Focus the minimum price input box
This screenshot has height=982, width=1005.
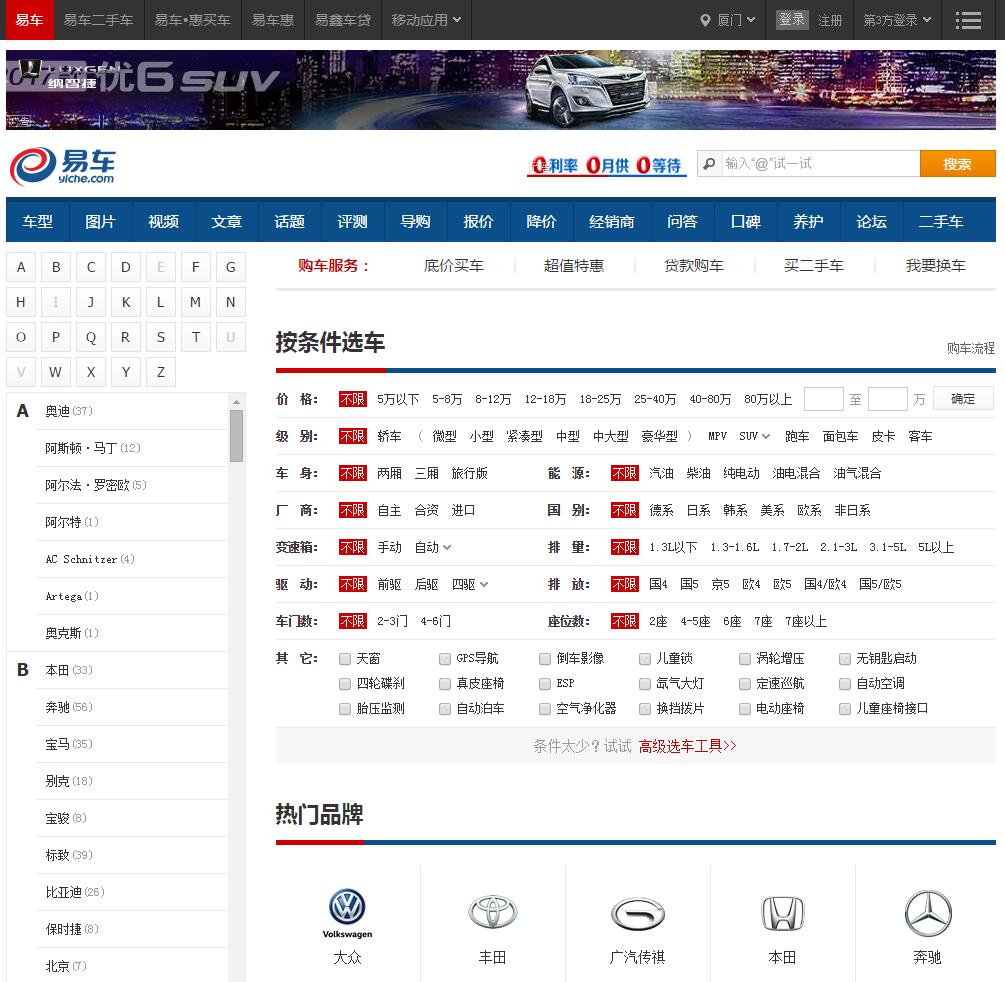pos(823,399)
